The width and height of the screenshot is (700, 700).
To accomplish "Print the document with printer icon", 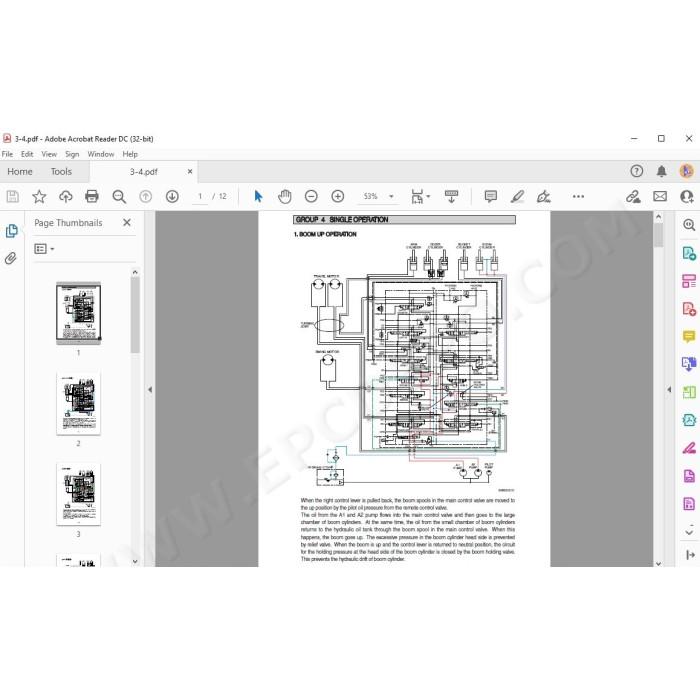I will coord(92,196).
